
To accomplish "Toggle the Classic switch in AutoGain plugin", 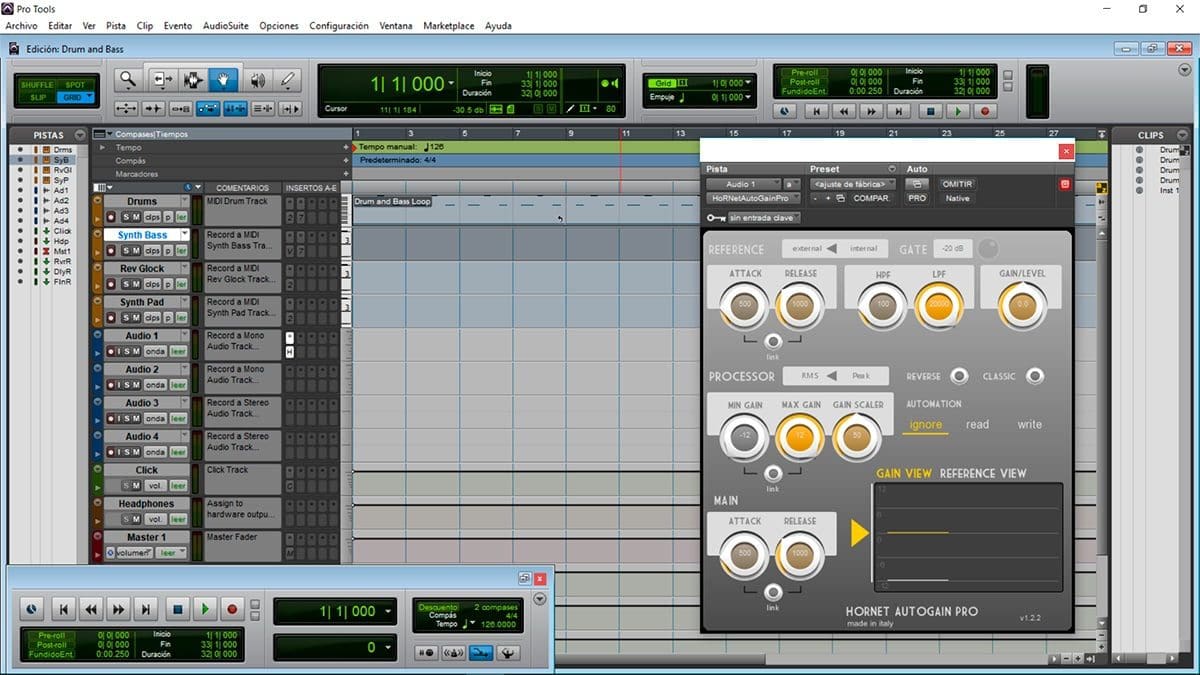I will (1035, 376).
